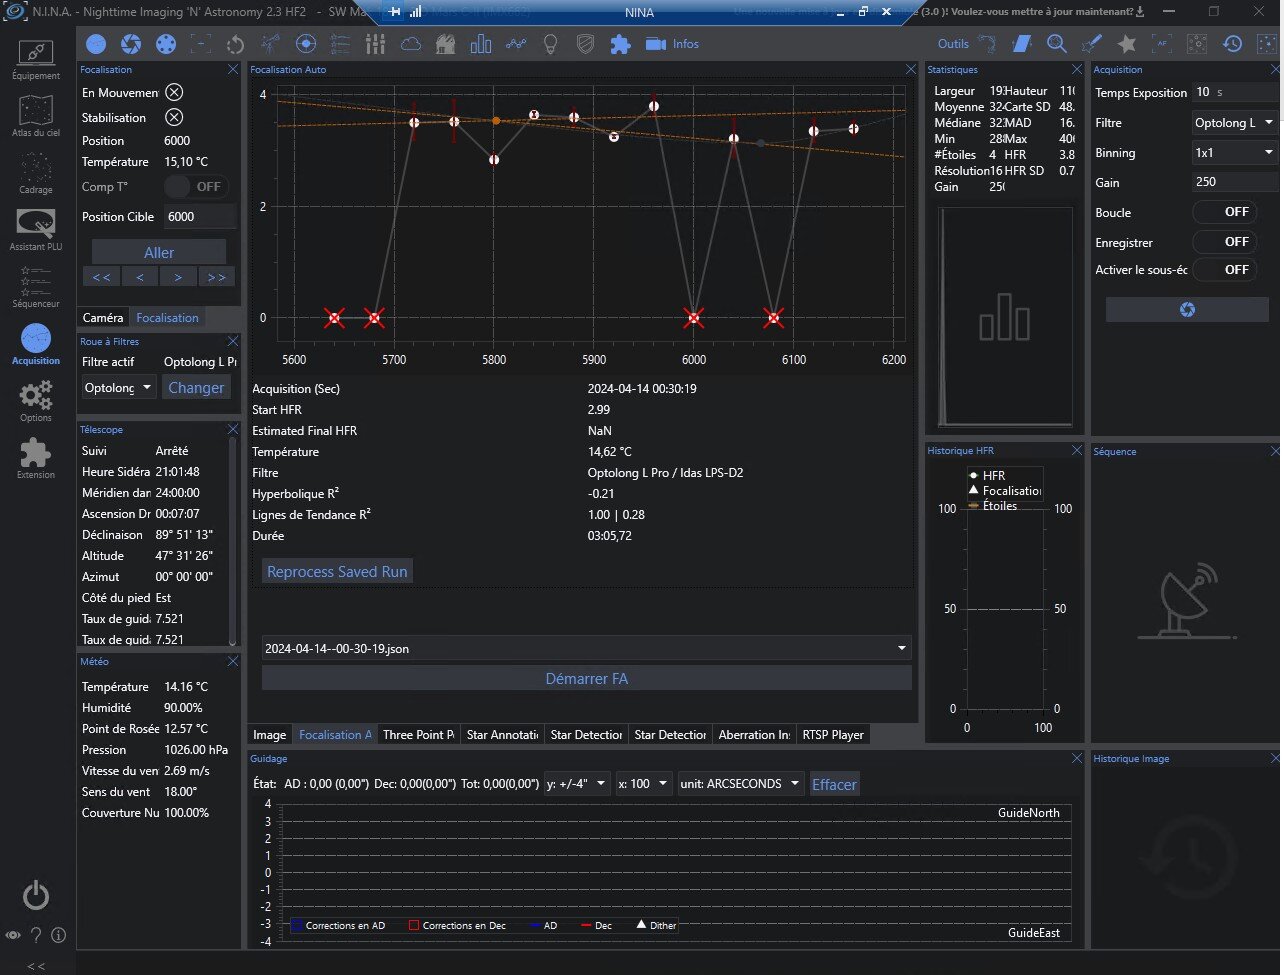The width and height of the screenshot is (1284, 975).
Task: Click the weather cloud toolbar icon
Action: pos(410,44)
